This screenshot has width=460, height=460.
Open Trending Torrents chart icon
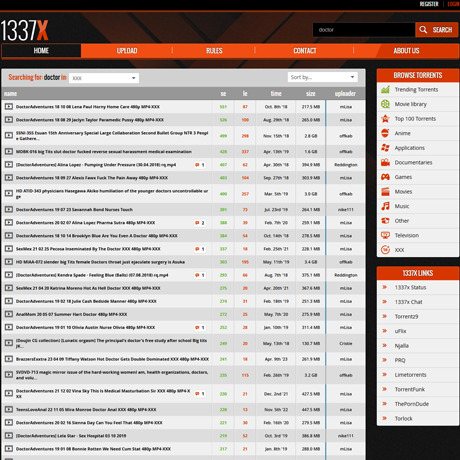pos(385,89)
